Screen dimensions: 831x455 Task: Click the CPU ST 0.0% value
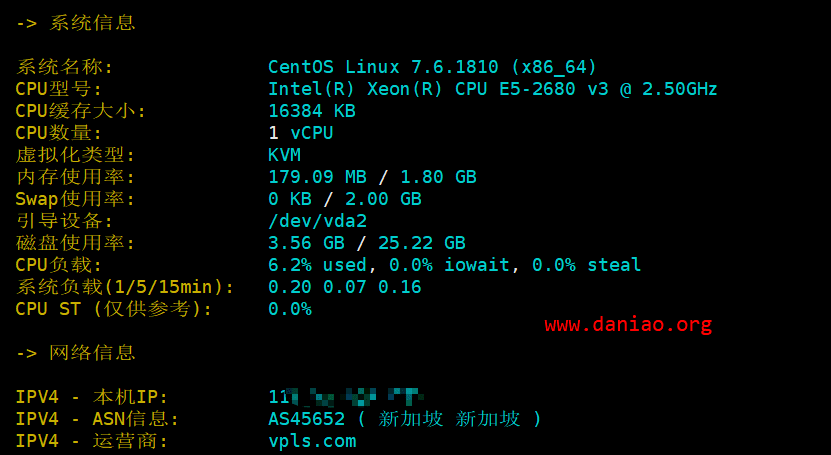pyautogui.click(x=290, y=309)
